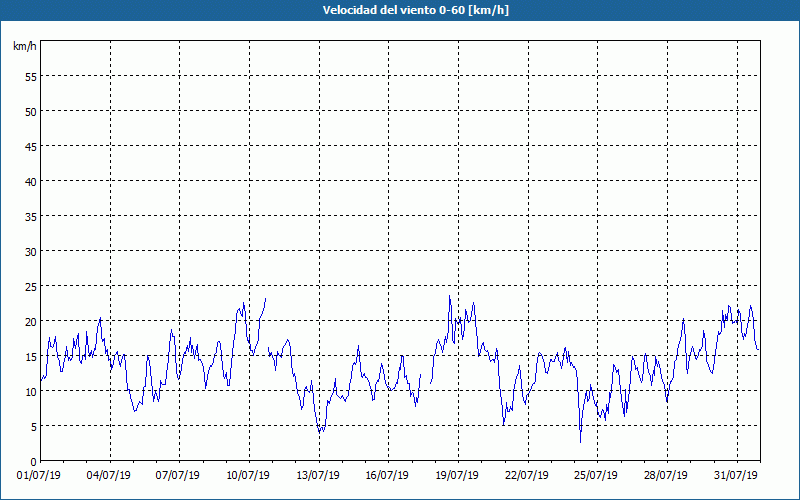This screenshot has height=500, width=800.
Task: Select the date label 10/07/19
Action: coord(248,476)
